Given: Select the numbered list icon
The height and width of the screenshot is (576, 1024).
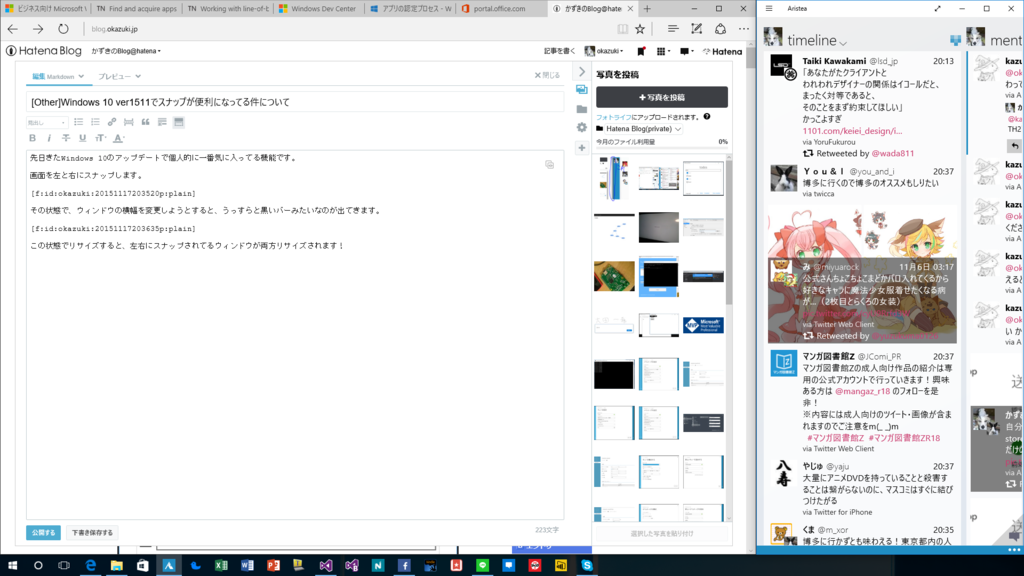Looking at the screenshot, I should (95, 122).
